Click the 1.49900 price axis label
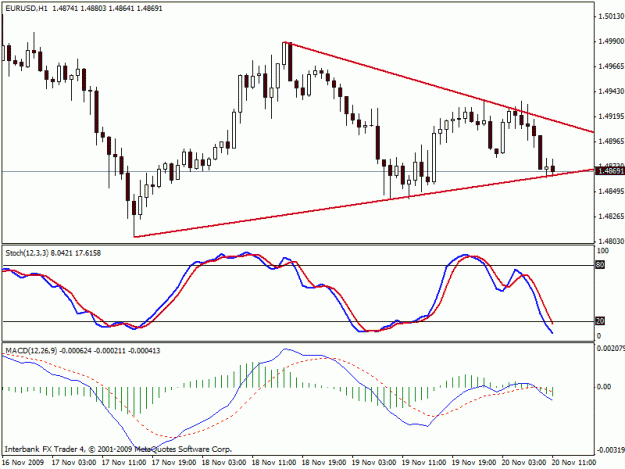625x469 pixels. [x=611, y=41]
